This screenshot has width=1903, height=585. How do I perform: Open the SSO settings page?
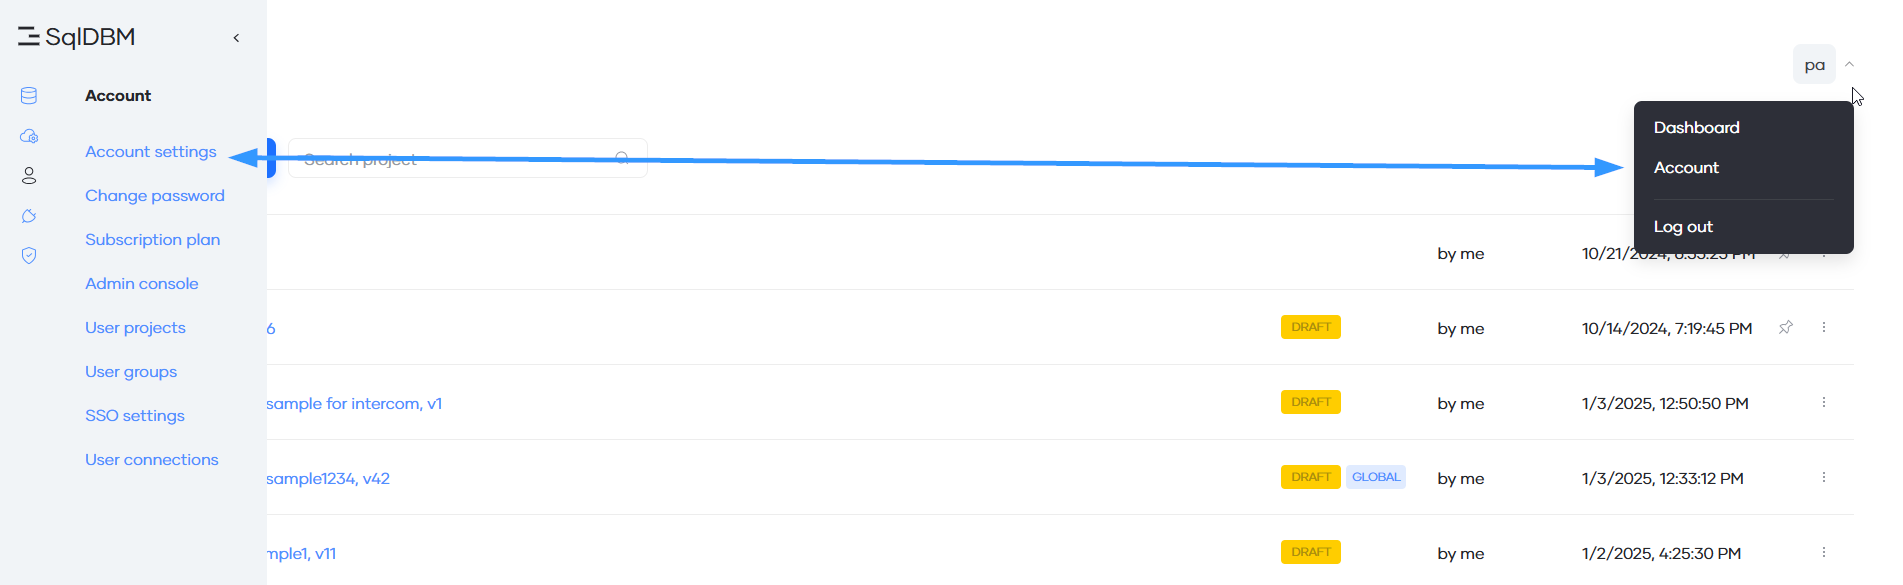pos(135,415)
